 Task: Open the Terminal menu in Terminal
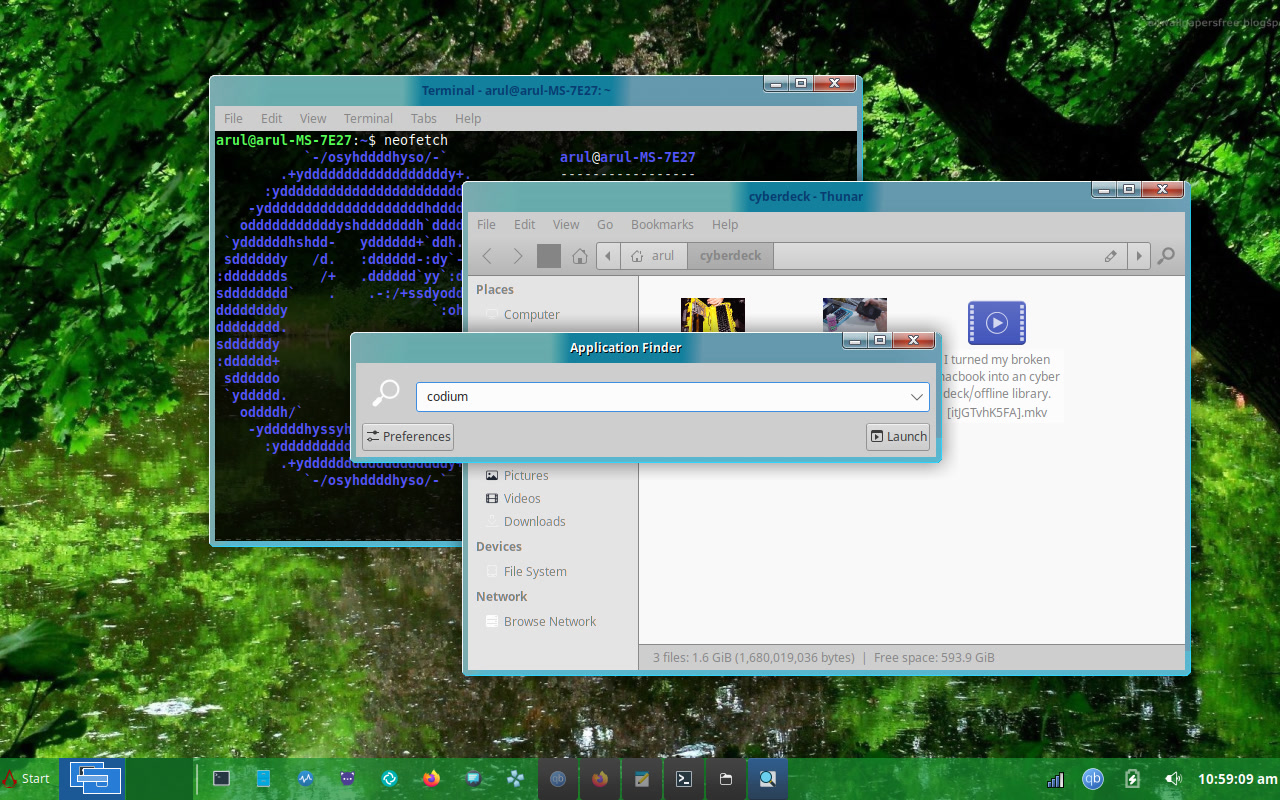pos(368,118)
